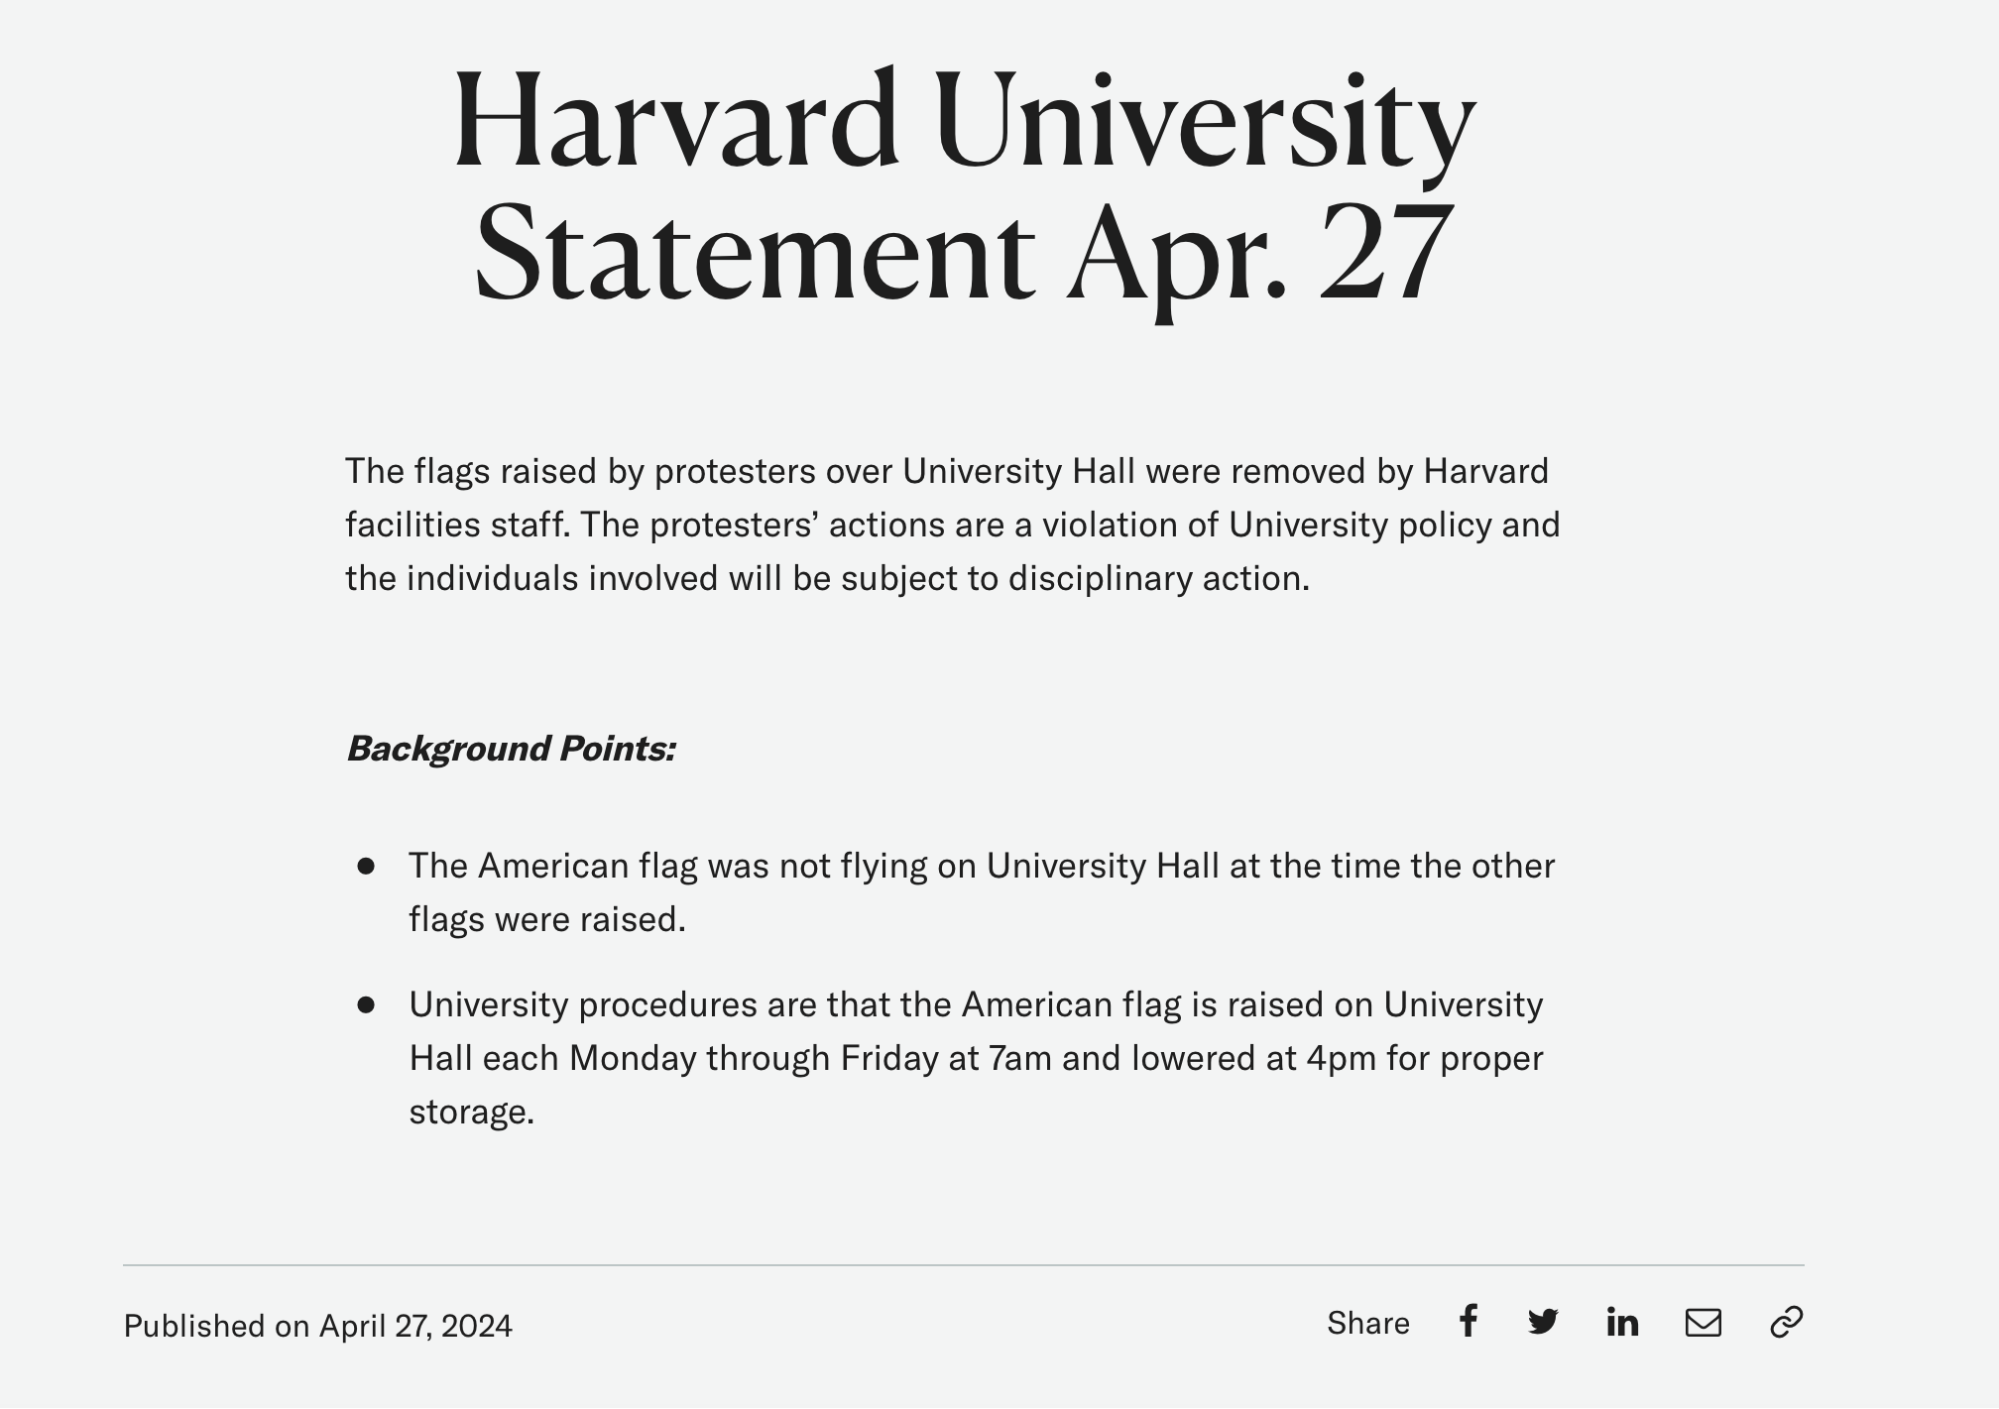
Task: Select the phrase 'disciplinary action' in the statement
Action: [1161, 578]
